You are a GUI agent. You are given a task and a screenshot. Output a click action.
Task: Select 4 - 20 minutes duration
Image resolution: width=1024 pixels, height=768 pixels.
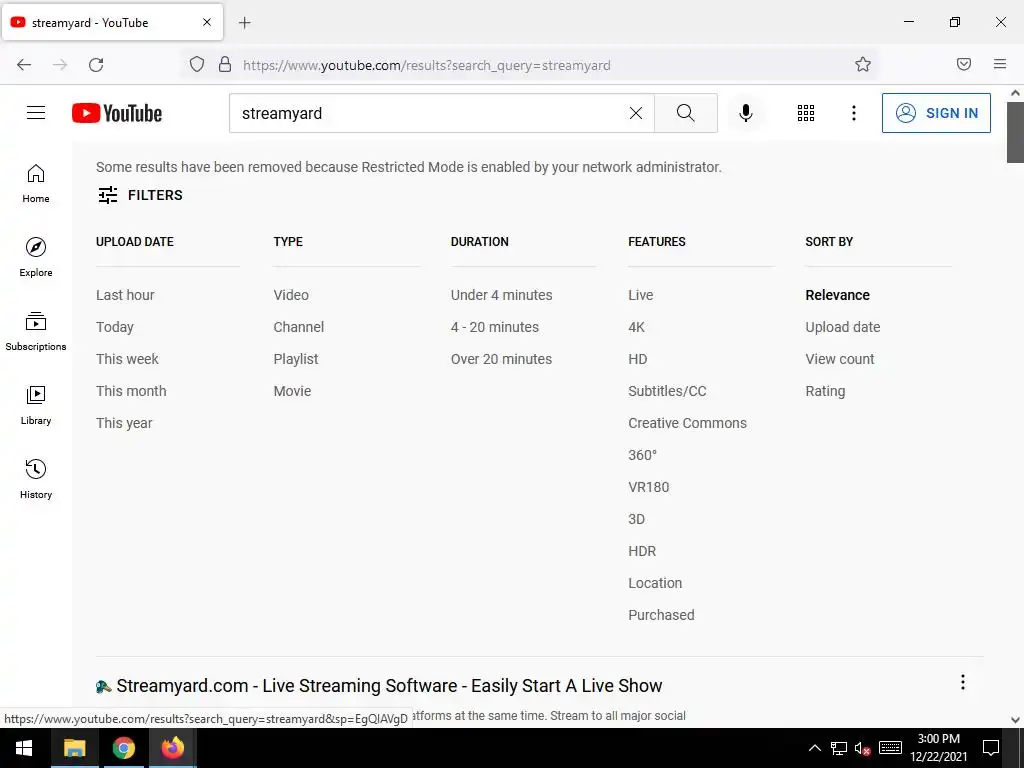[495, 327]
